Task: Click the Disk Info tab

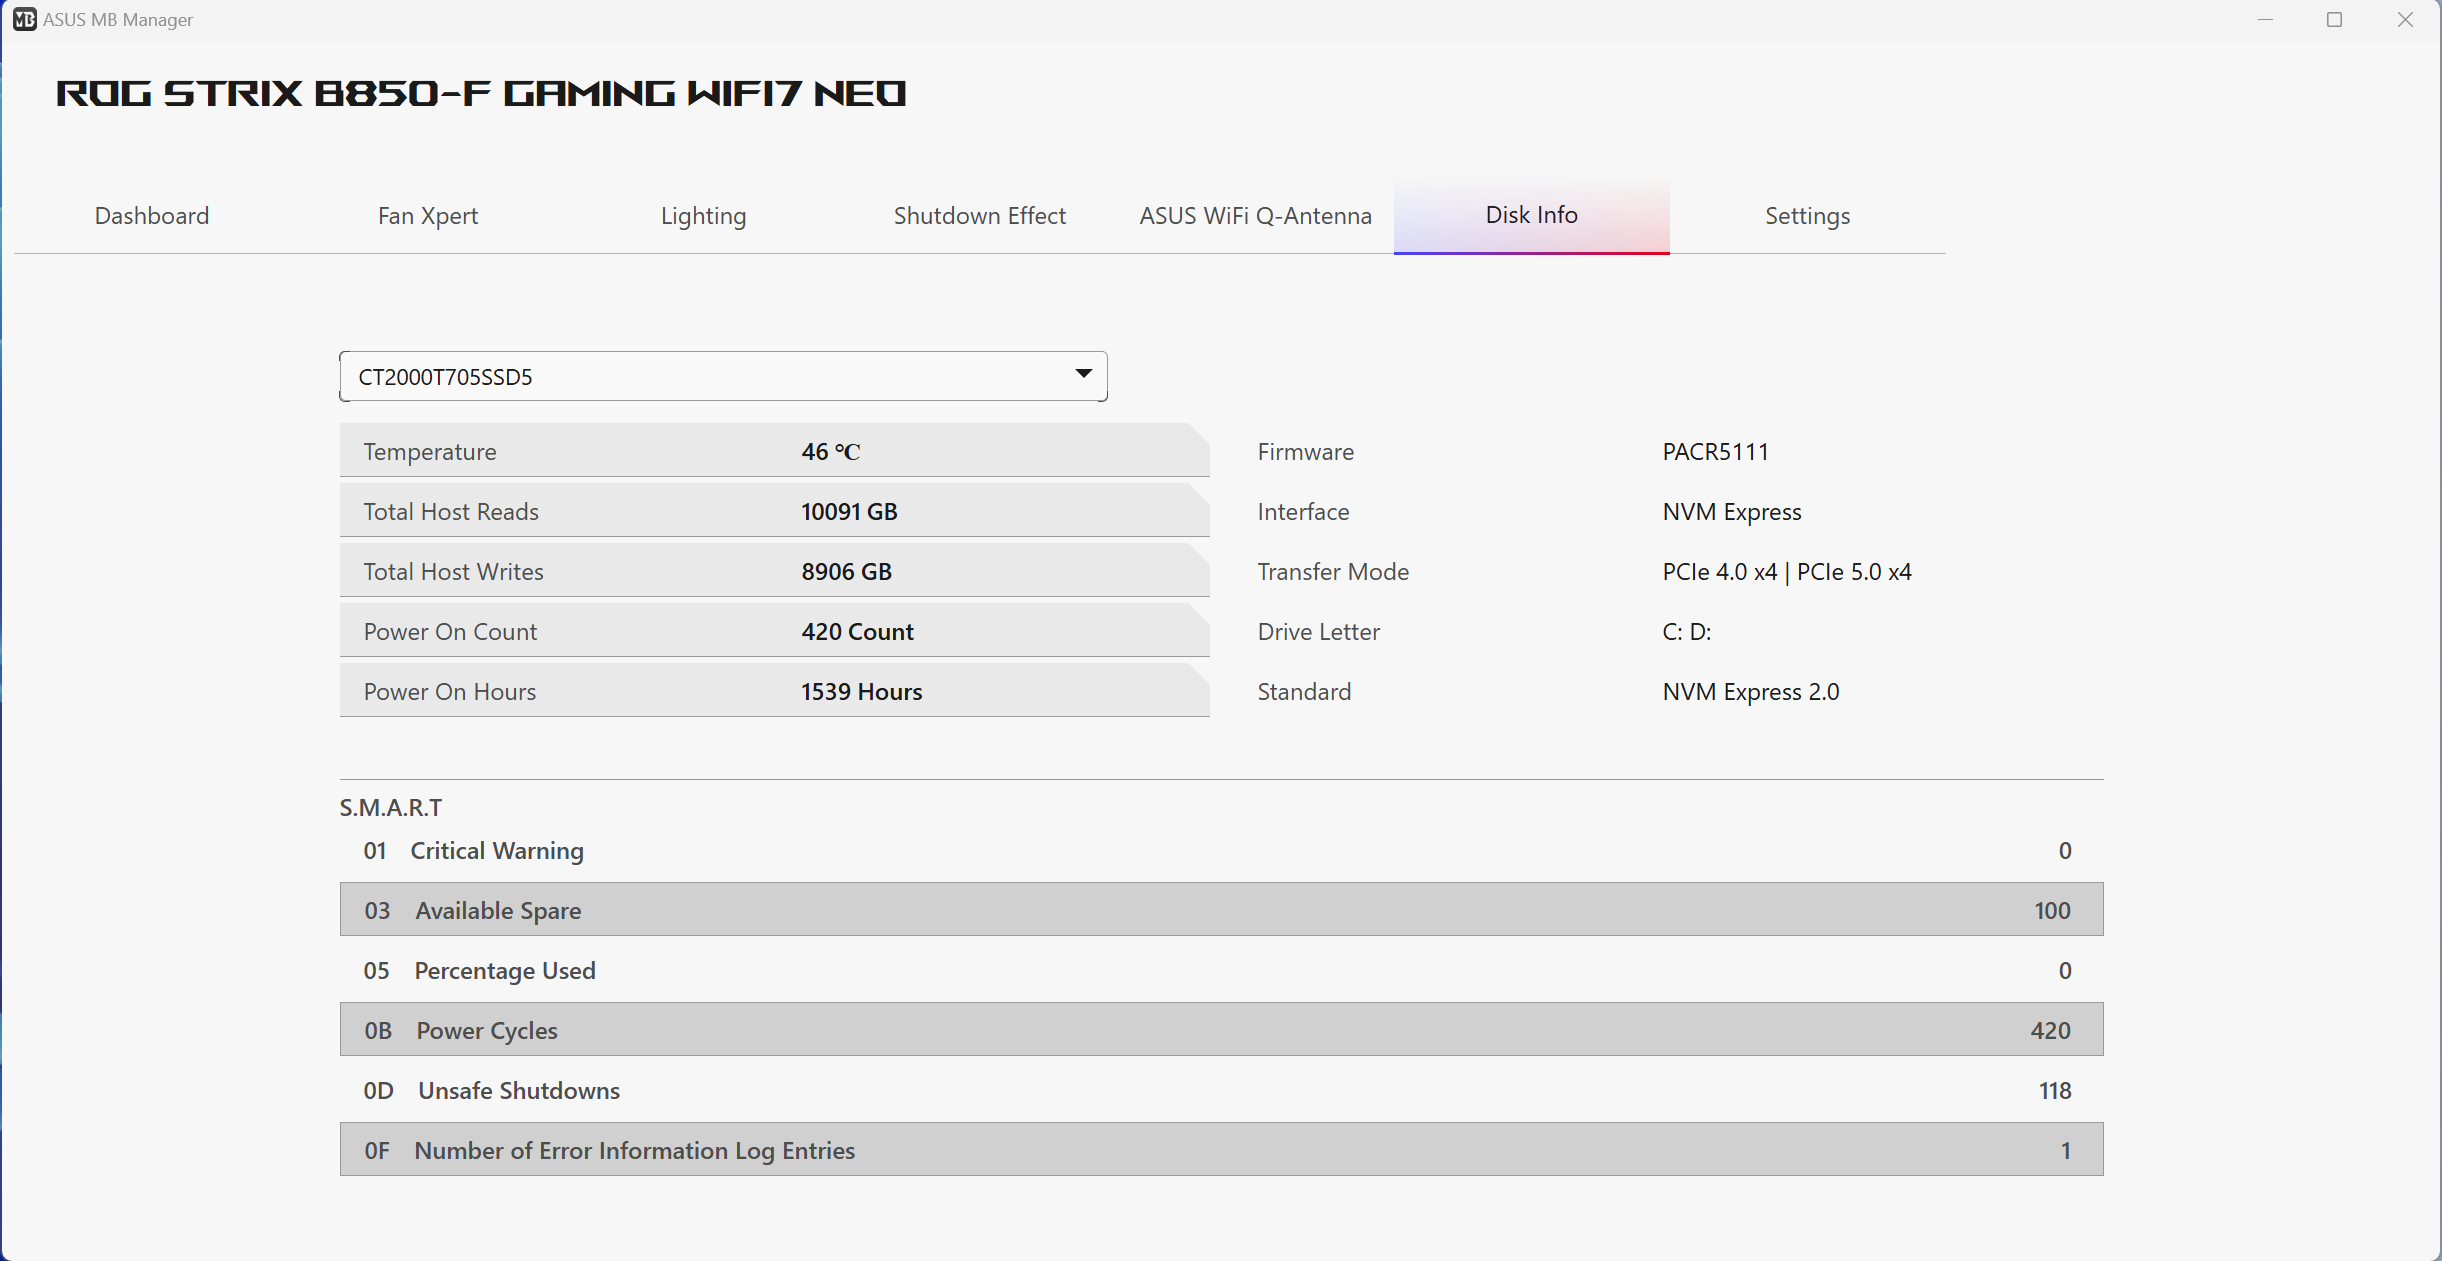Action: tap(1532, 216)
